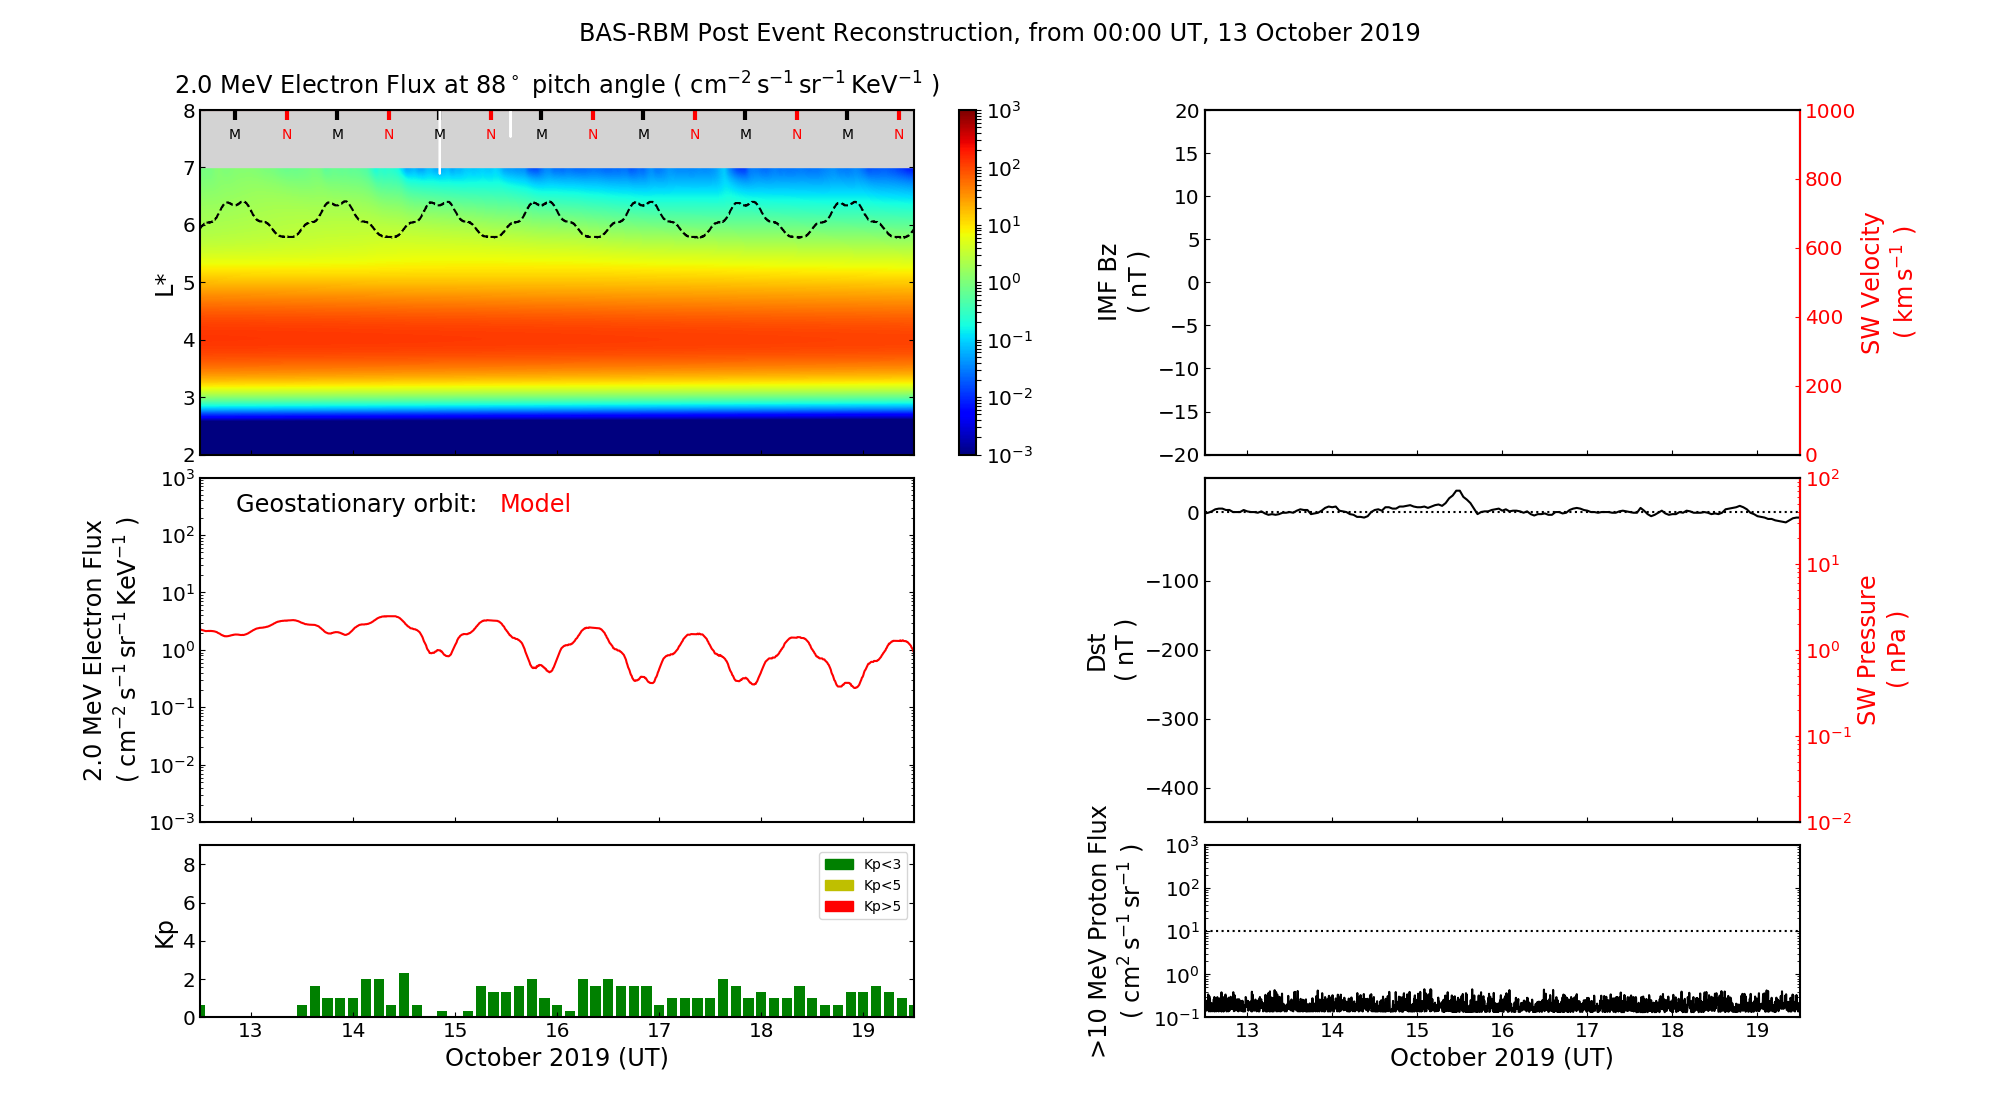Click the flux colorbar beside the heatmap

[967, 282]
